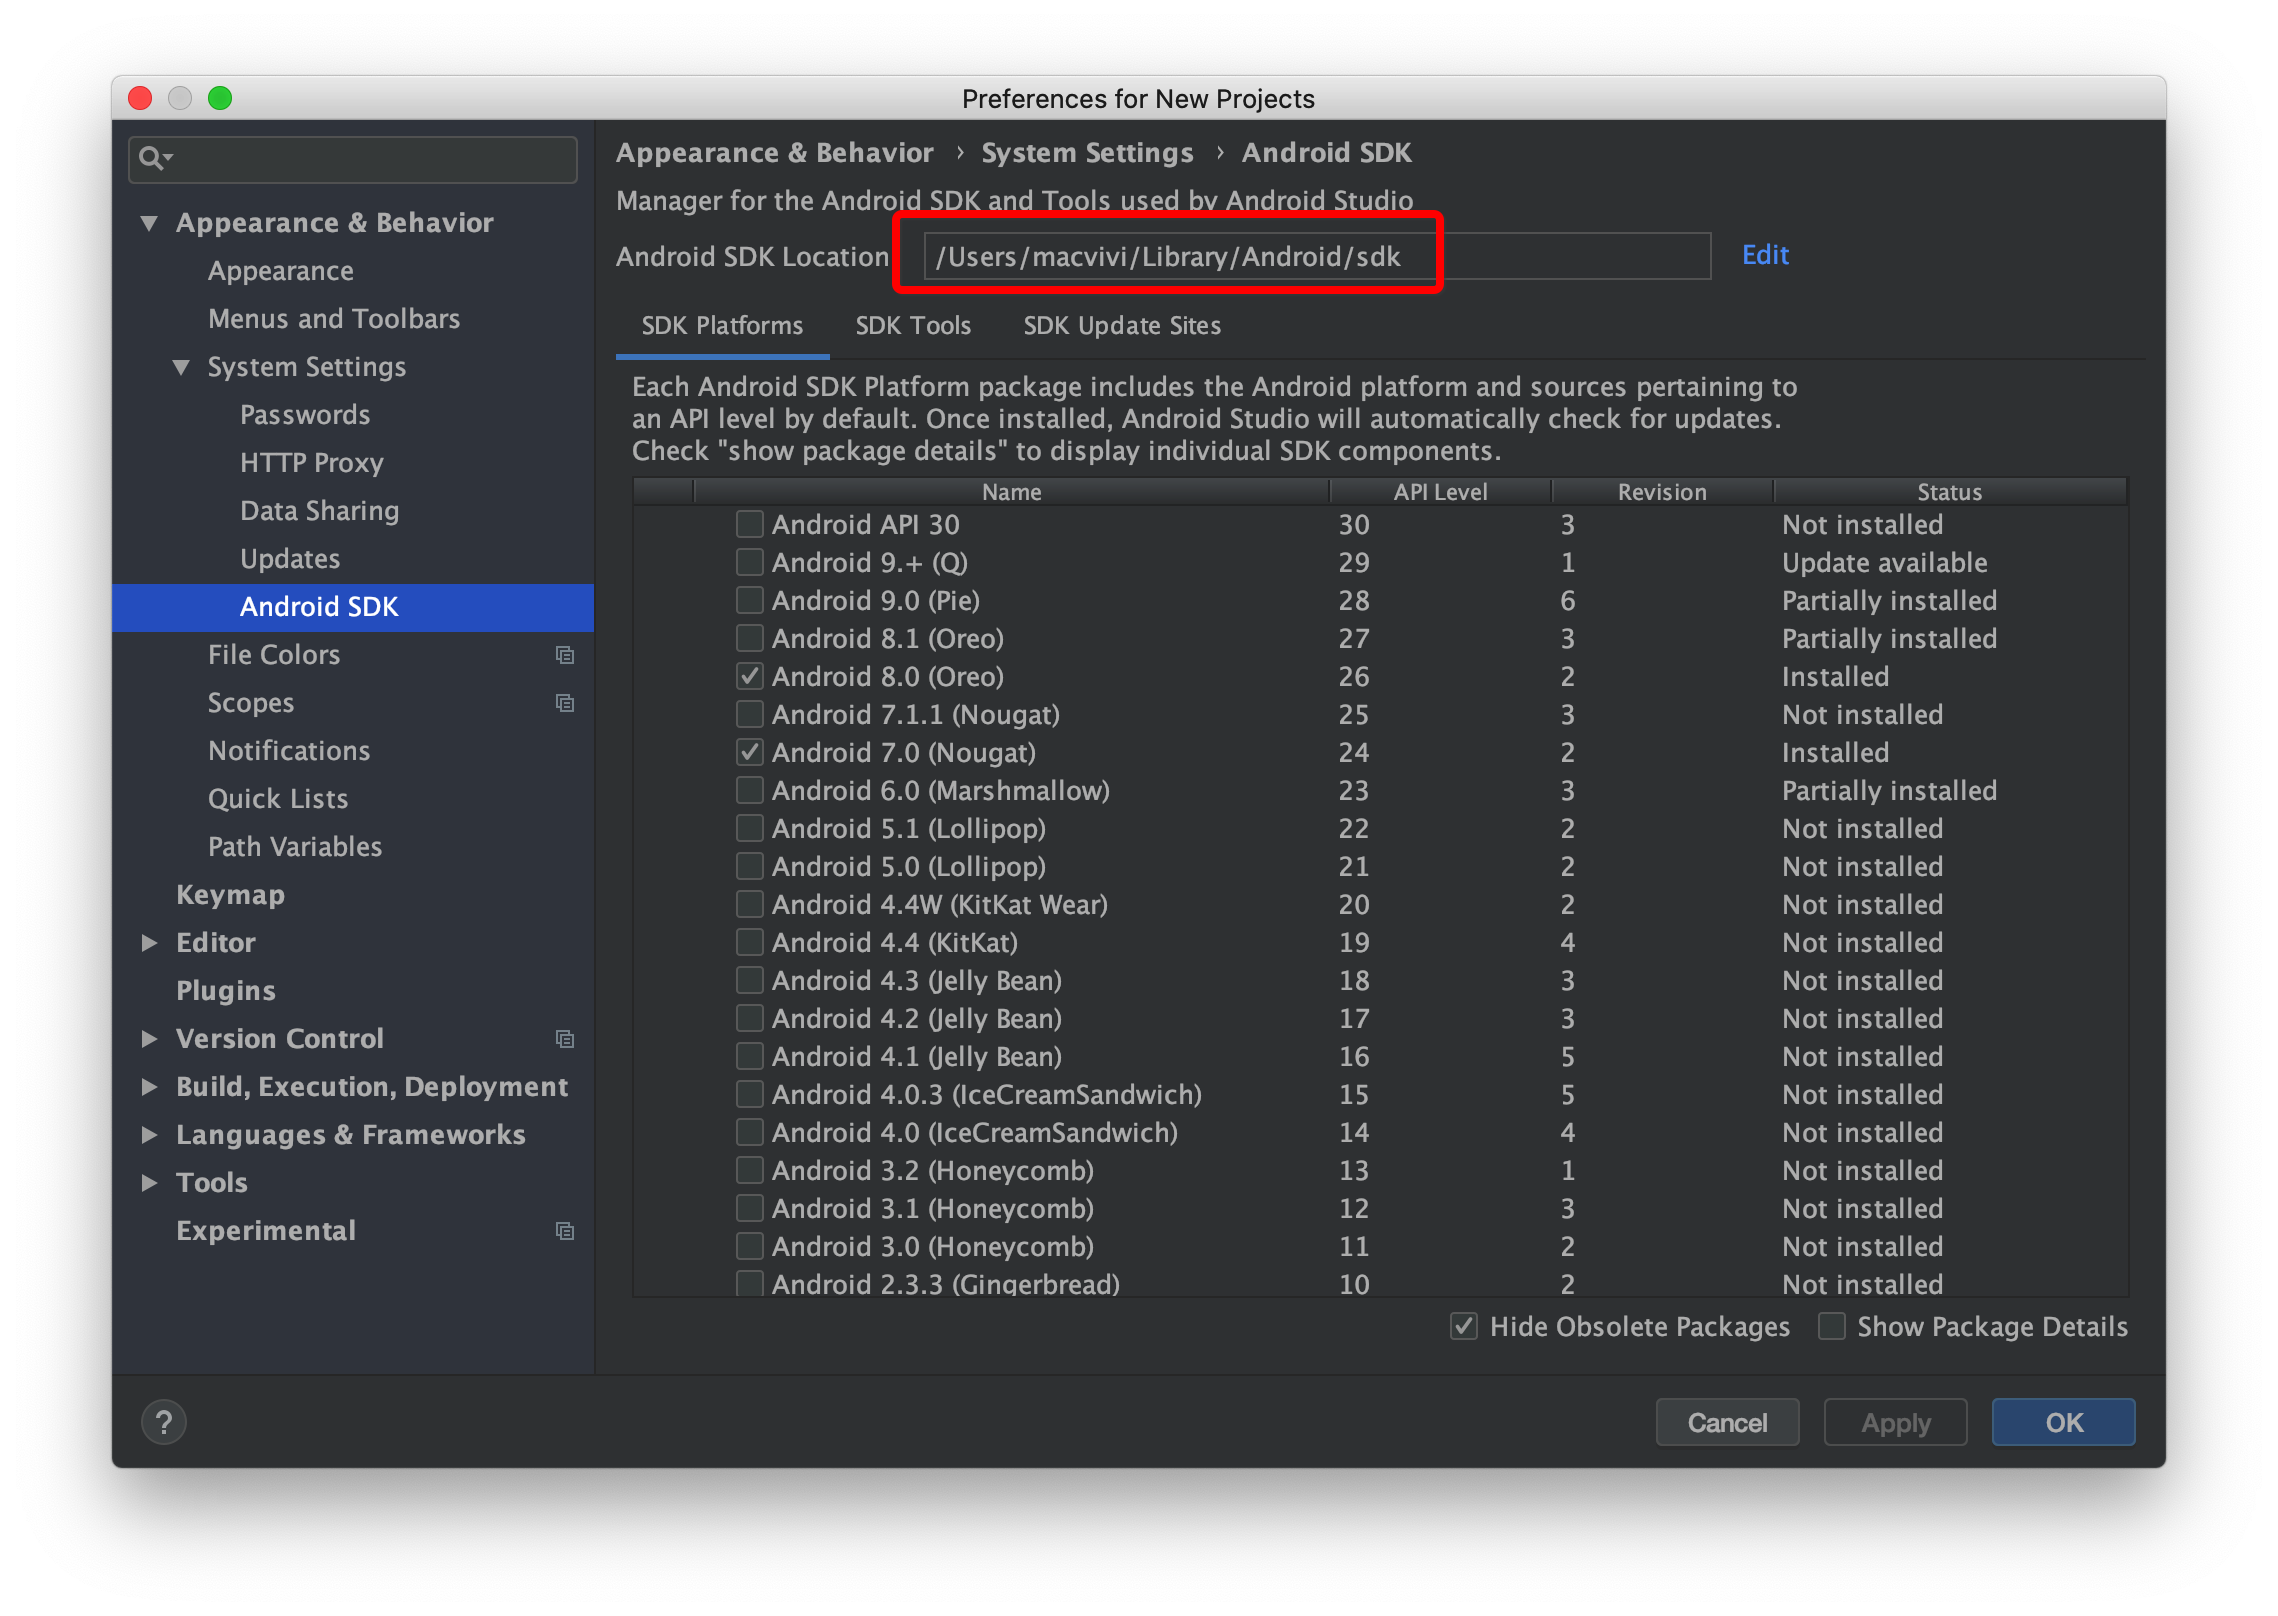This screenshot has width=2278, height=1616.
Task: Toggle Hide Obsolete Packages checkbox
Action: 1463,1327
